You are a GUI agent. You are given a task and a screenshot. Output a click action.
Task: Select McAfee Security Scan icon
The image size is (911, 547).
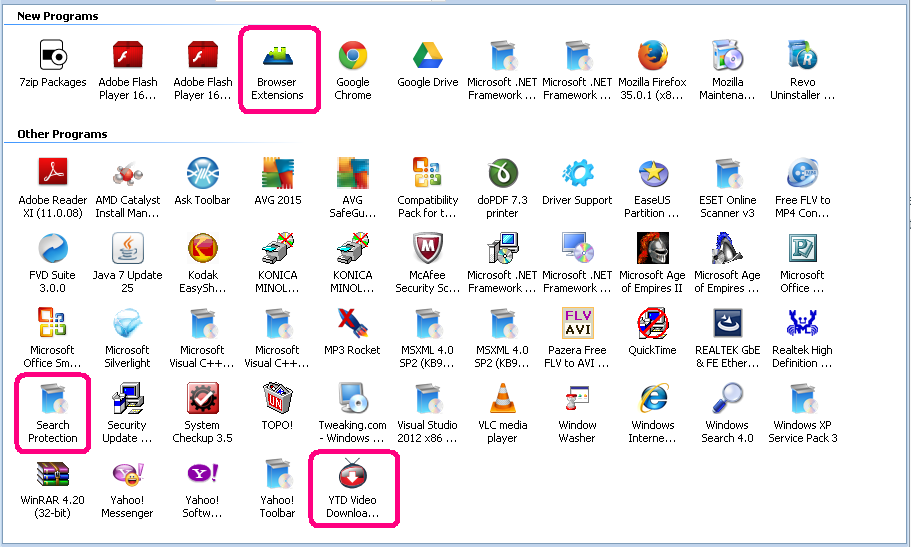[428, 248]
